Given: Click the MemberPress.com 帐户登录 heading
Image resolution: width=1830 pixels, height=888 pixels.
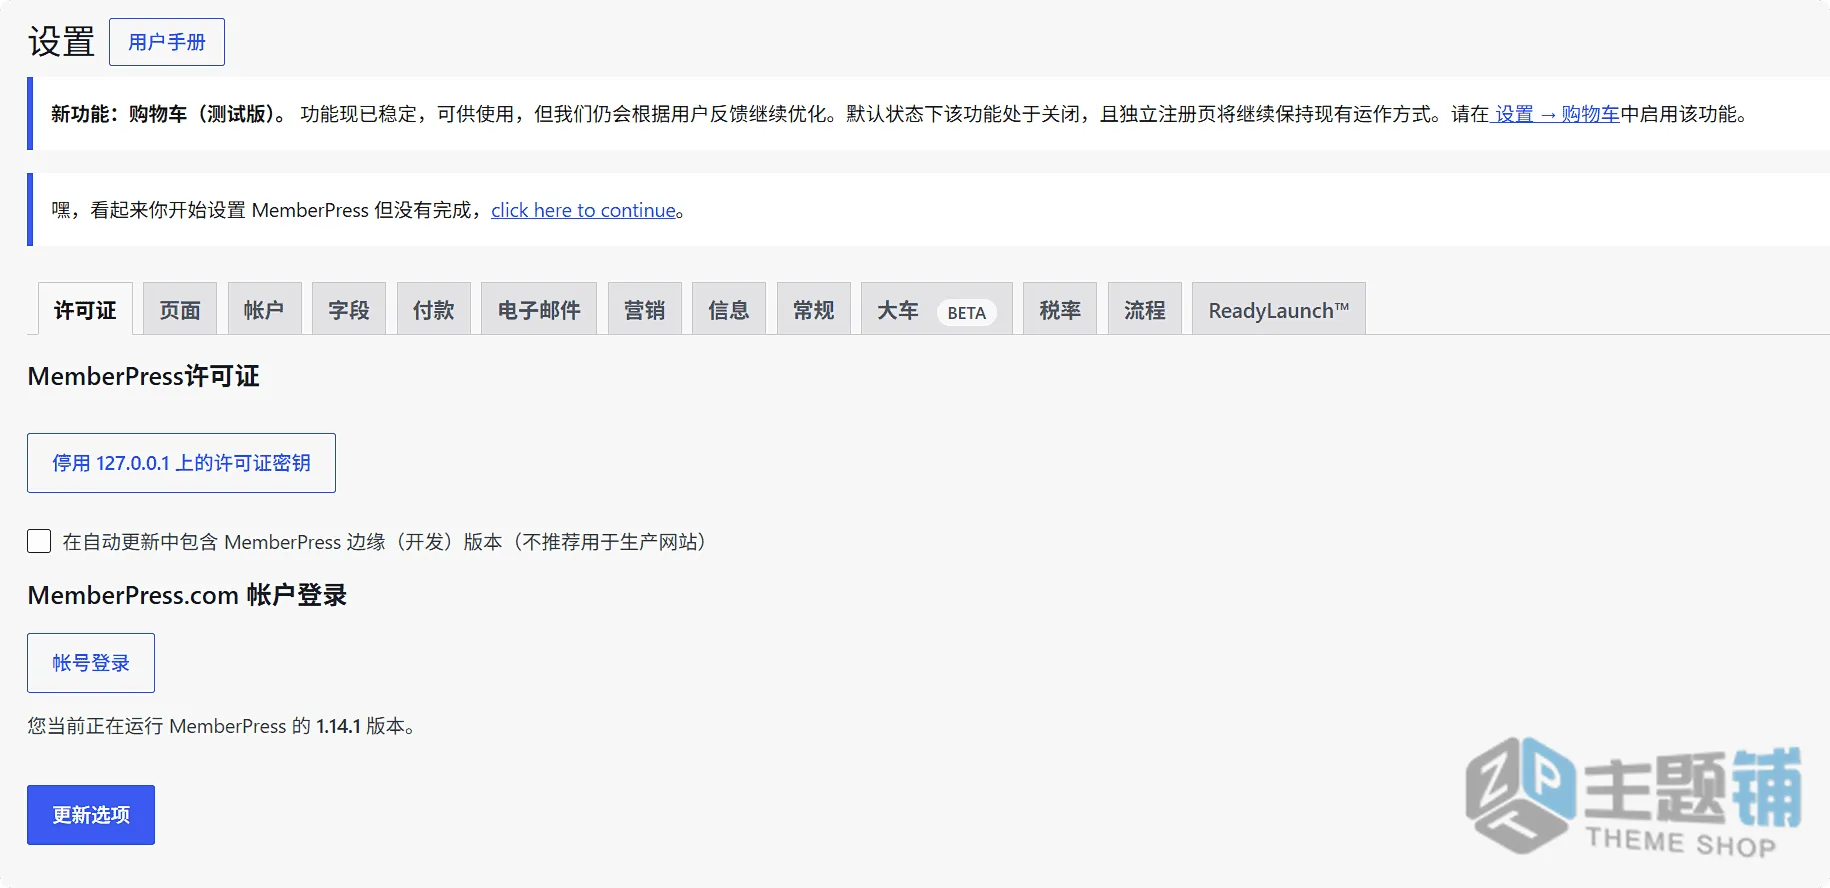Looking at the screenshot, I should pos(187,595).
